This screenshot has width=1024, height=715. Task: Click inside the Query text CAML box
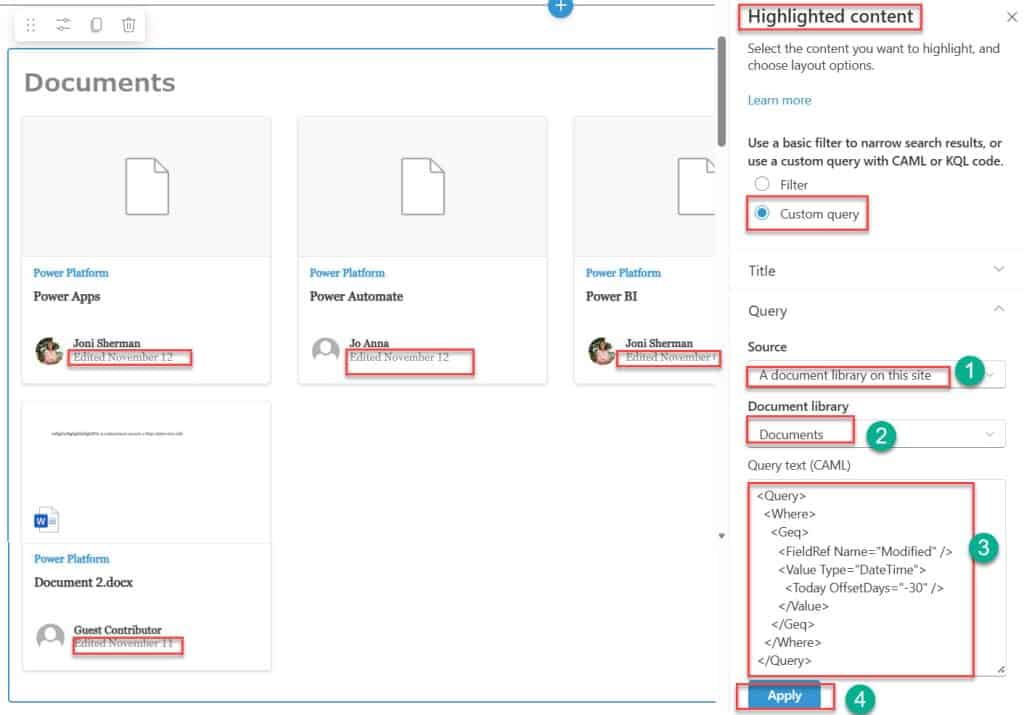(x=876, y=578)
